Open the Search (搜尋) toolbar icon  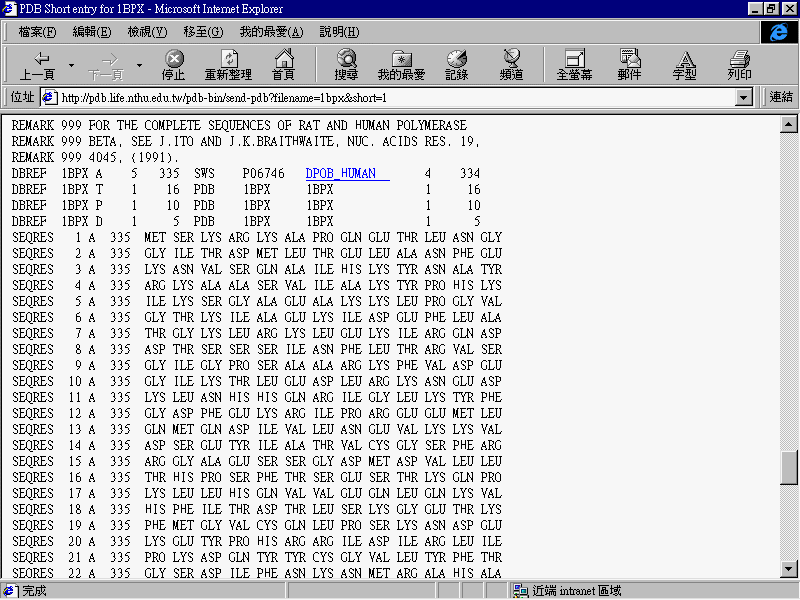coord(346,65)
